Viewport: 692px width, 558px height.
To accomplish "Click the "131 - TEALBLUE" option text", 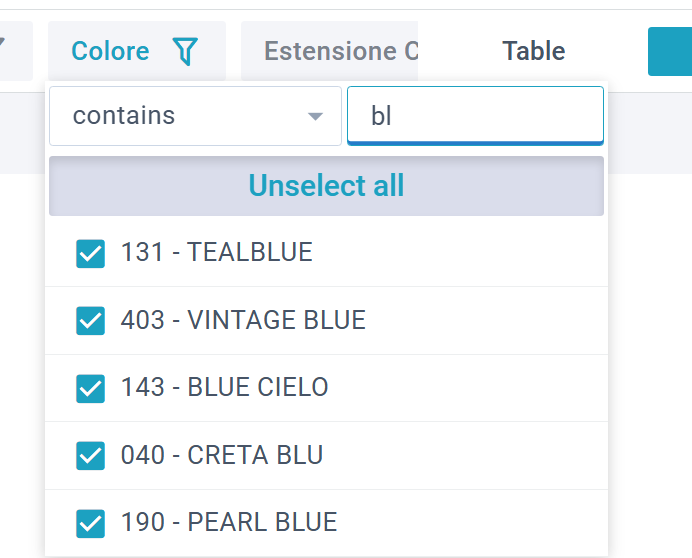I will pyautogui.click(x=217, y=252).
